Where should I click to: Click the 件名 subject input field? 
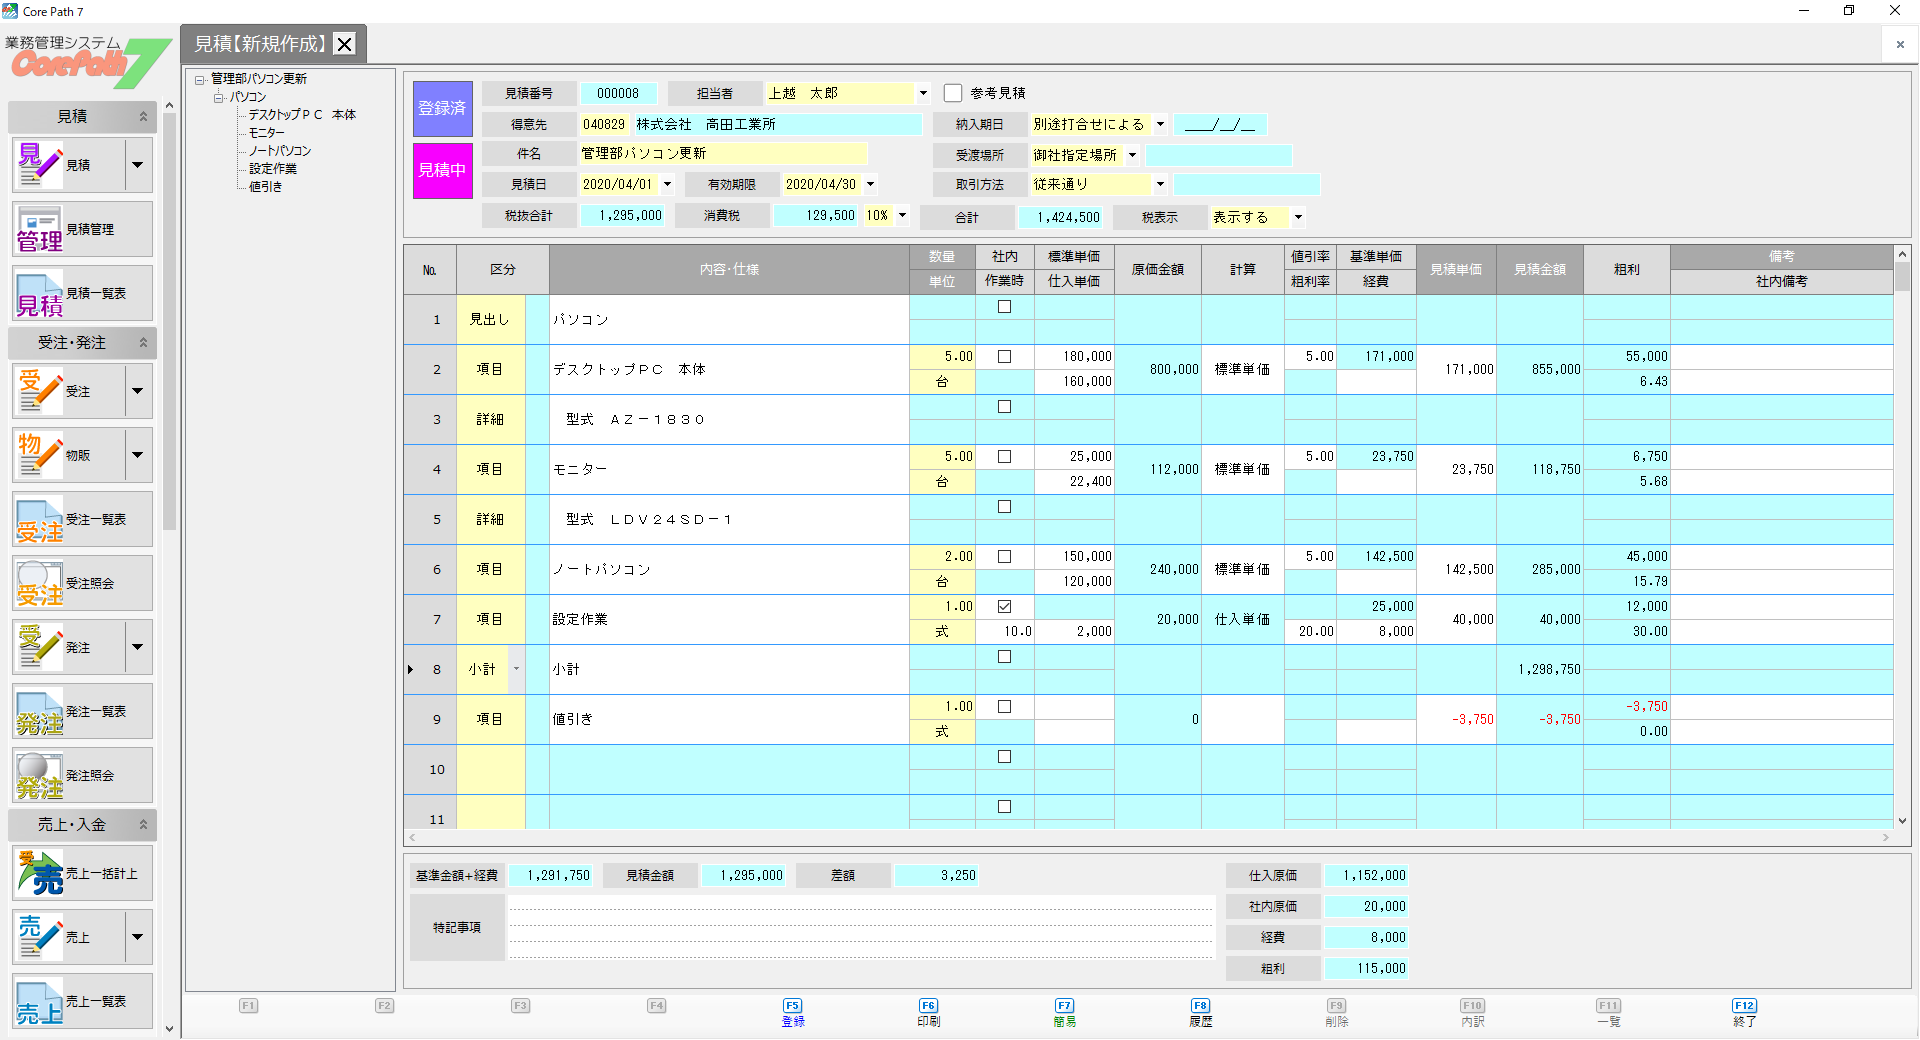tap(723, 154)
